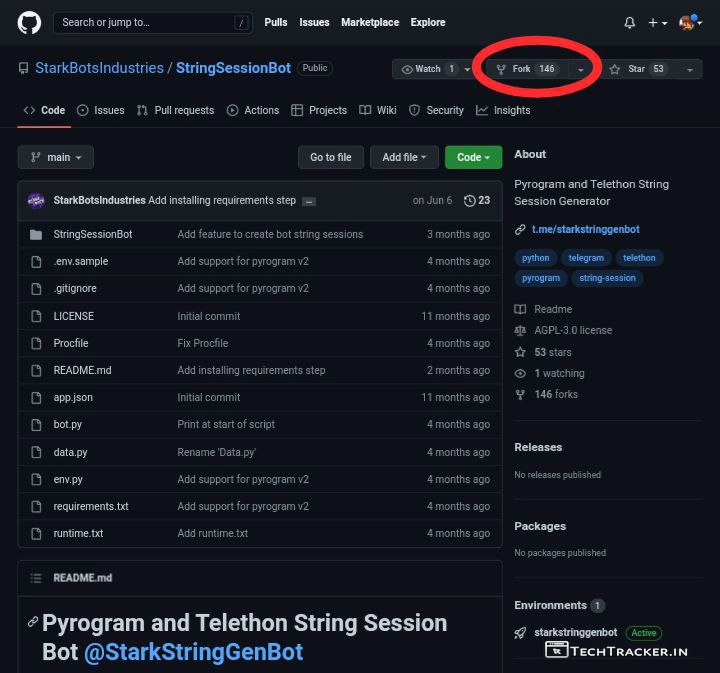Screen dimensions: 720x673
Task: Click the commit history clock icon
Action: pos(470,200)
